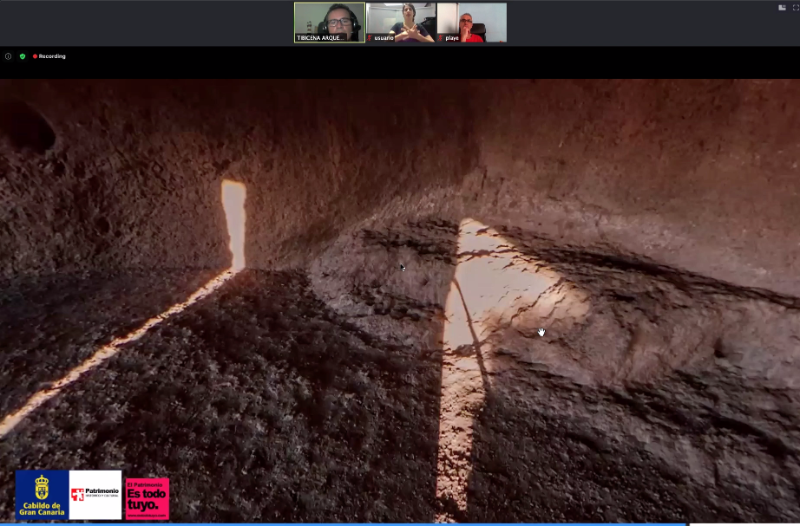Image resolution: width=800 pixels, height=526 pixels.
Task: Click the light streak on the cave floor
Action: (110, 350)
